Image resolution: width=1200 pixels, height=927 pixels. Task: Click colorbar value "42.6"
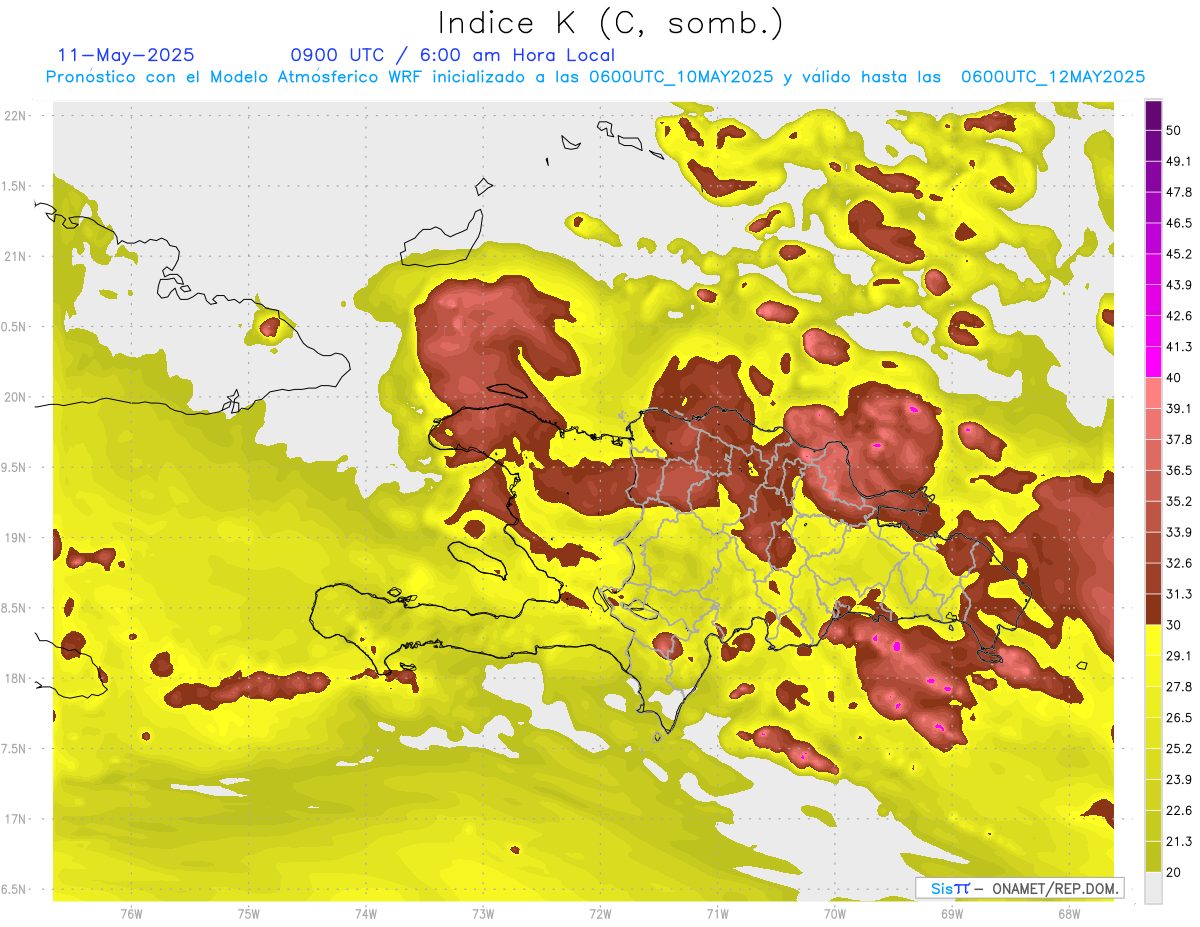(1180, 316)
